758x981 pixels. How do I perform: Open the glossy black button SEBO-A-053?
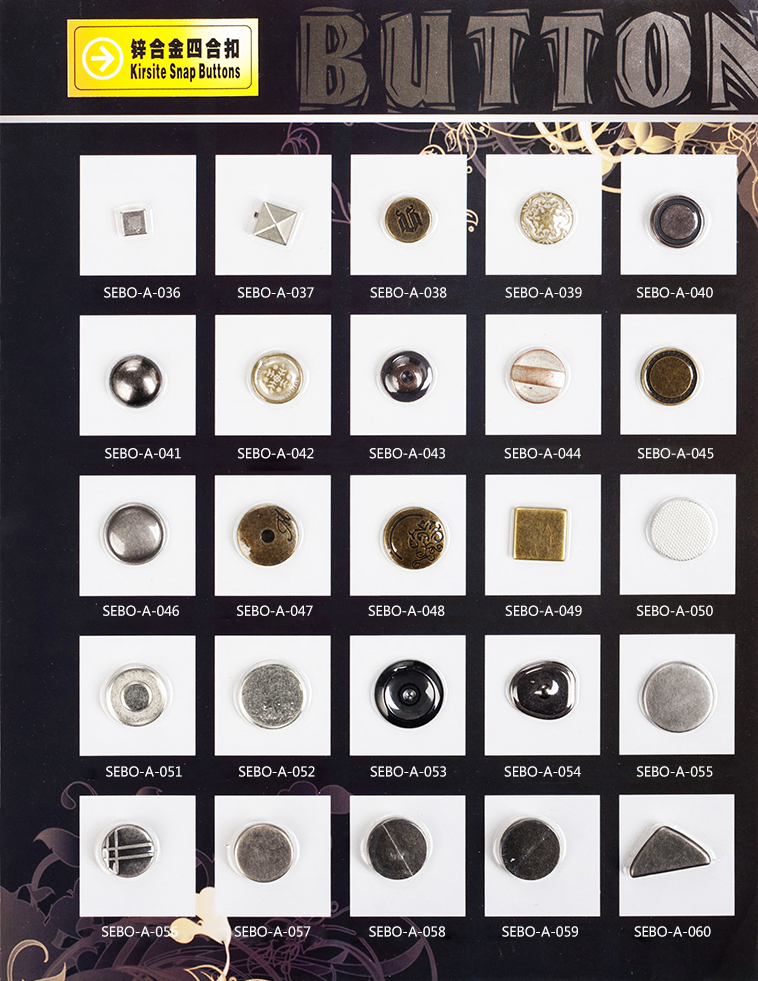pos(410,693)
